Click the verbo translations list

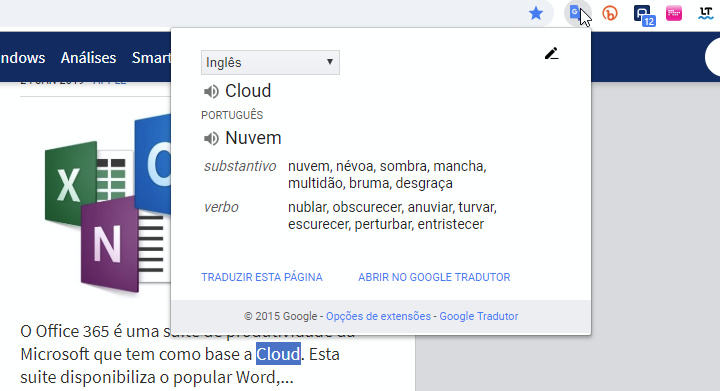(x=392, y=216)
